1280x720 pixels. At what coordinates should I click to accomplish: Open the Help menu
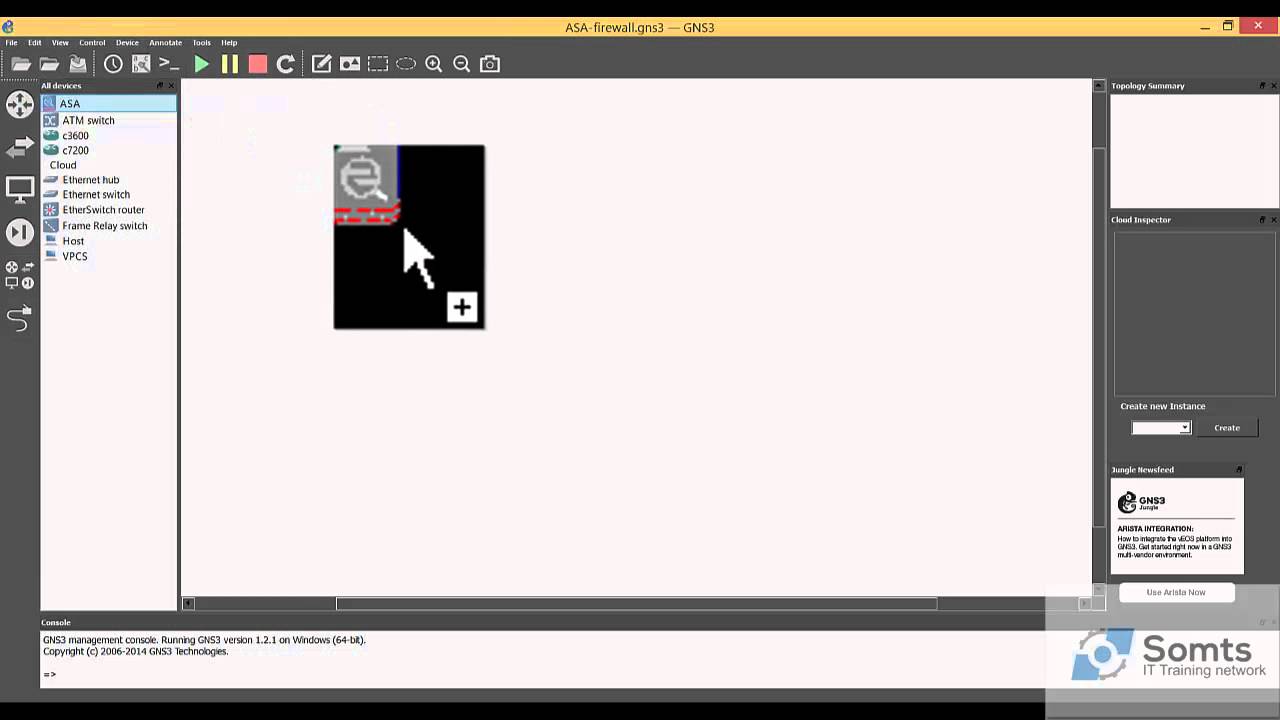click(x=229, y=43)
